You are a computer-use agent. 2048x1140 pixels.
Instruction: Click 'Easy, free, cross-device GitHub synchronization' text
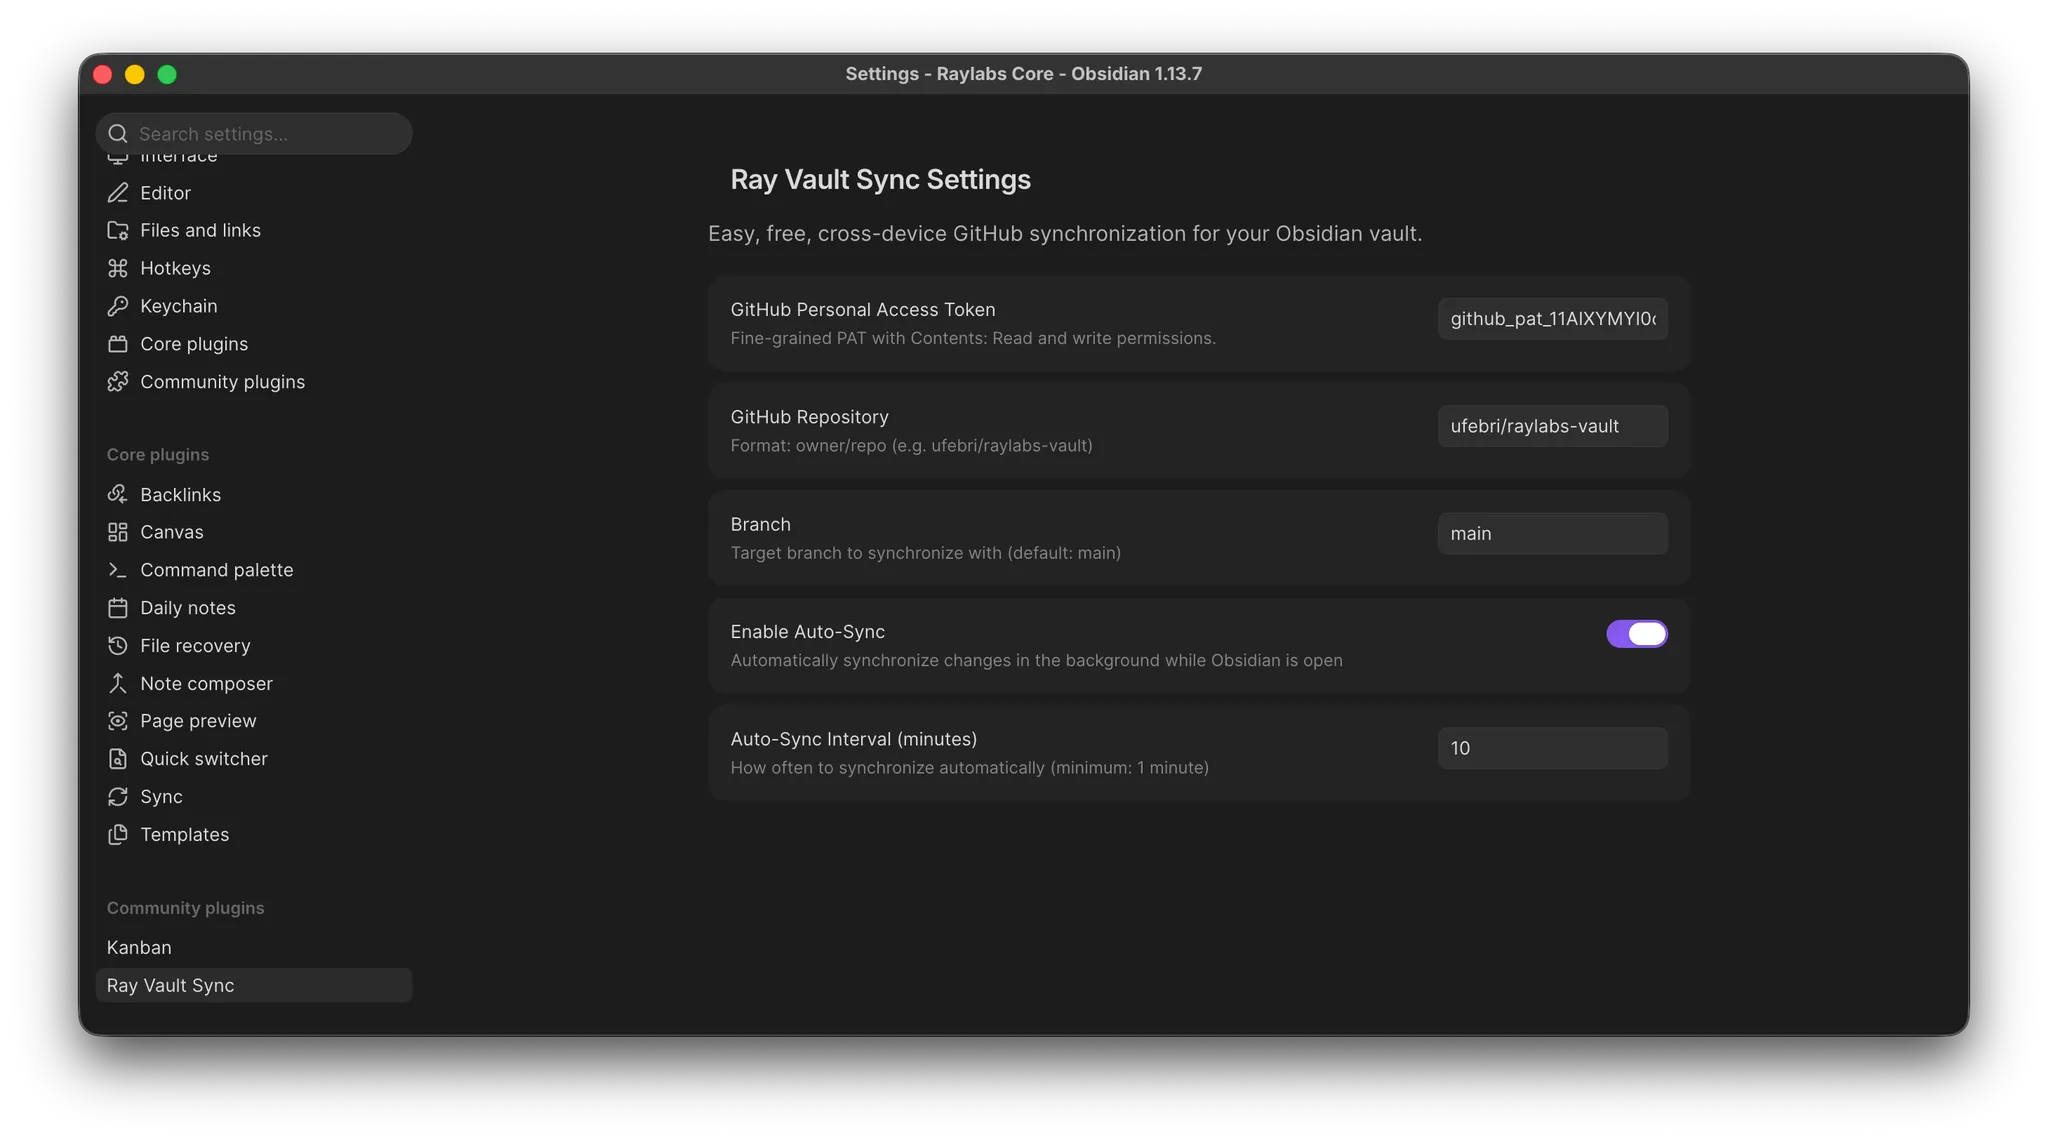(1065, 234)
